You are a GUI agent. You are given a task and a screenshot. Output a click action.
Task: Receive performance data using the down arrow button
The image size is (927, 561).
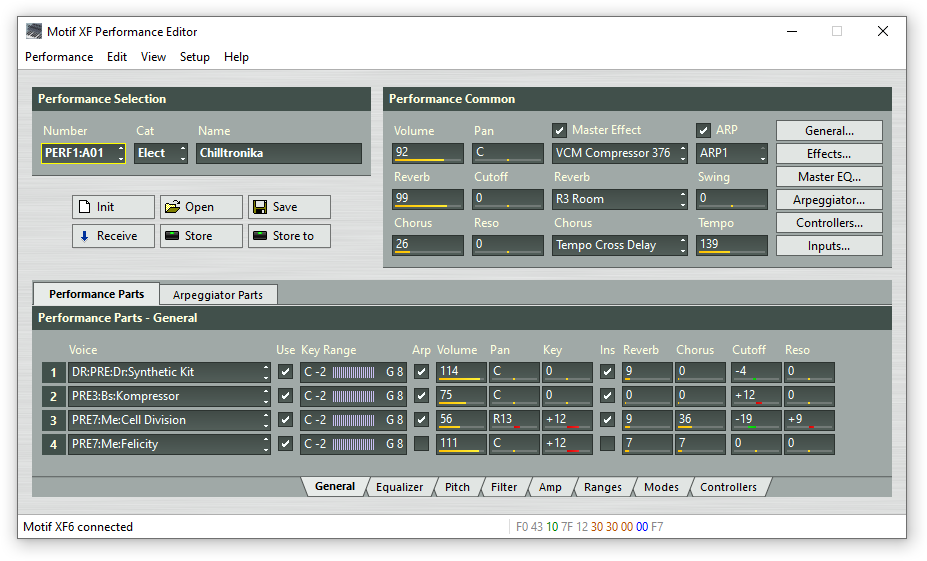tap(113, 236)
